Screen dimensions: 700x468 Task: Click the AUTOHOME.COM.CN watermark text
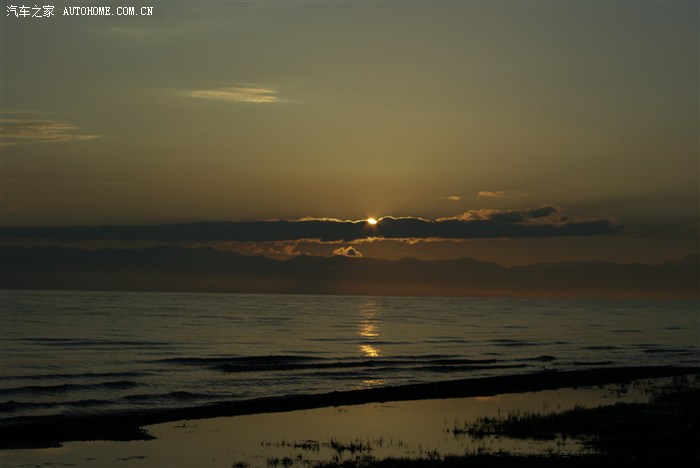(x=107, y=11)
